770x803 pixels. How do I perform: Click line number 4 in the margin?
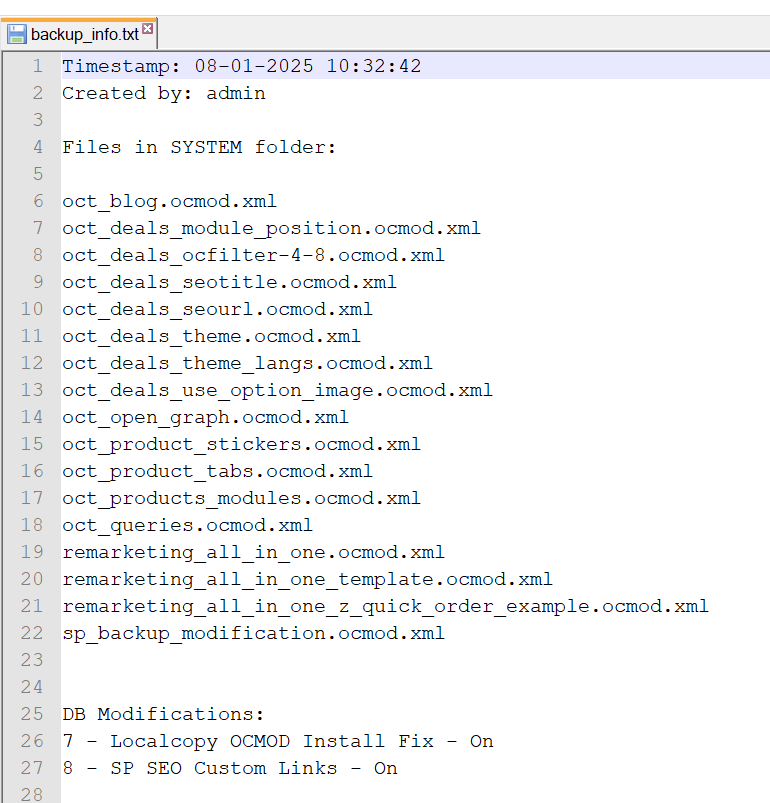tap(37, 147)
